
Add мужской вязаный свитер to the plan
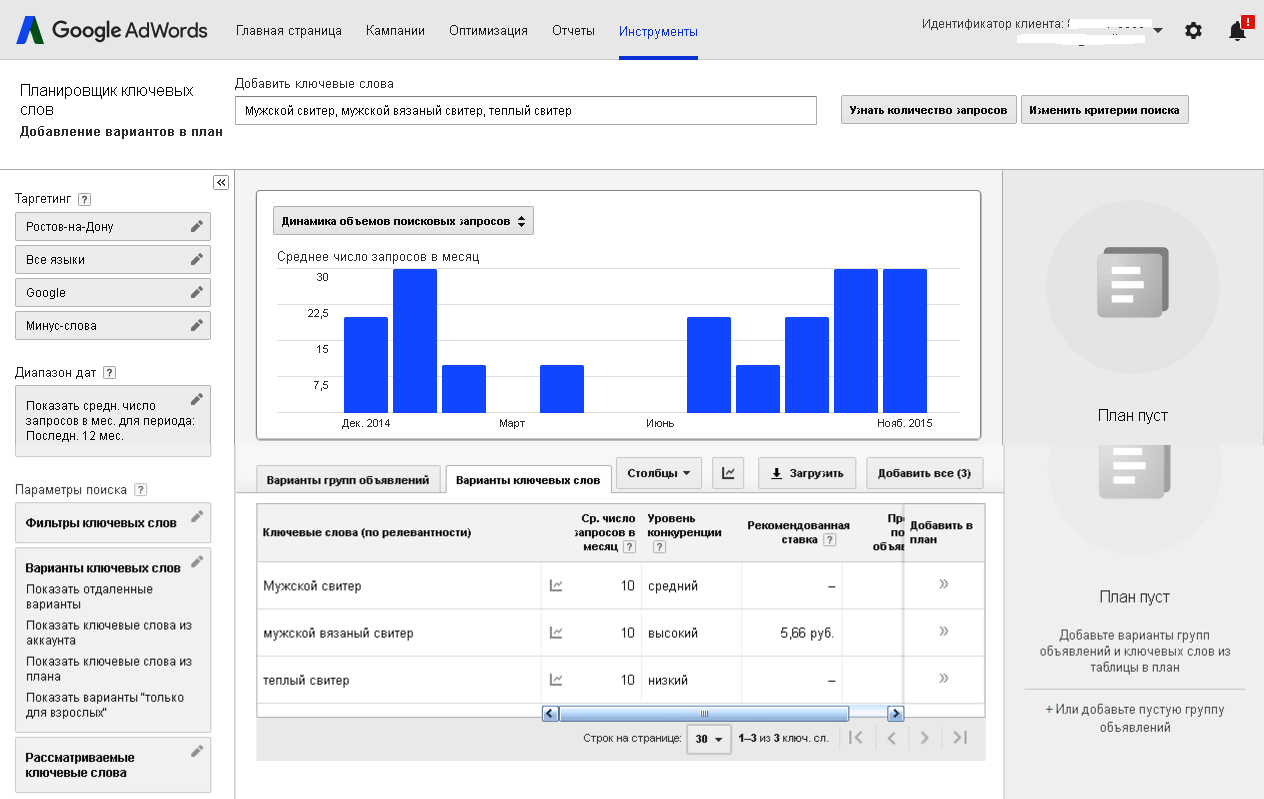[x=943, y=632]
